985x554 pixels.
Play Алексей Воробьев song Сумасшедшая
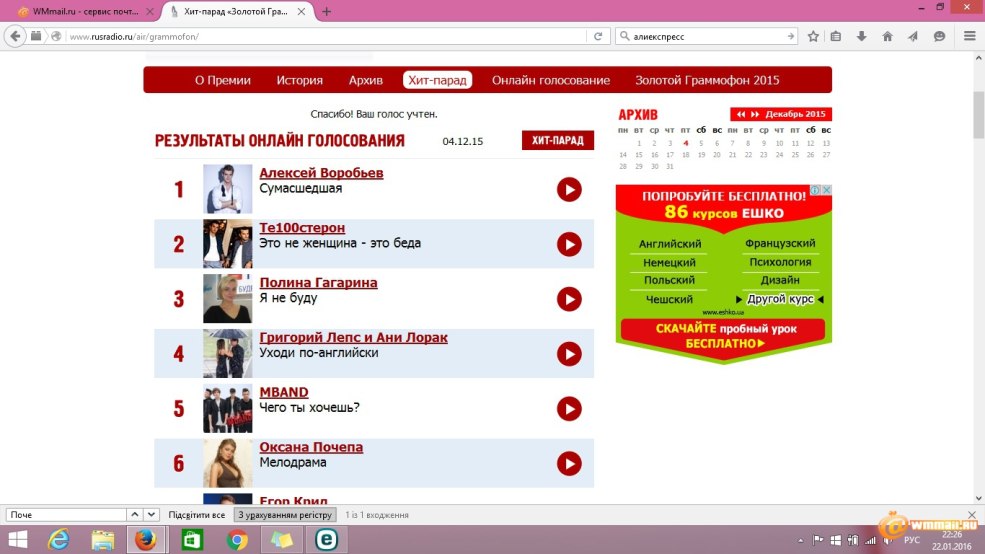pos(569,190)
